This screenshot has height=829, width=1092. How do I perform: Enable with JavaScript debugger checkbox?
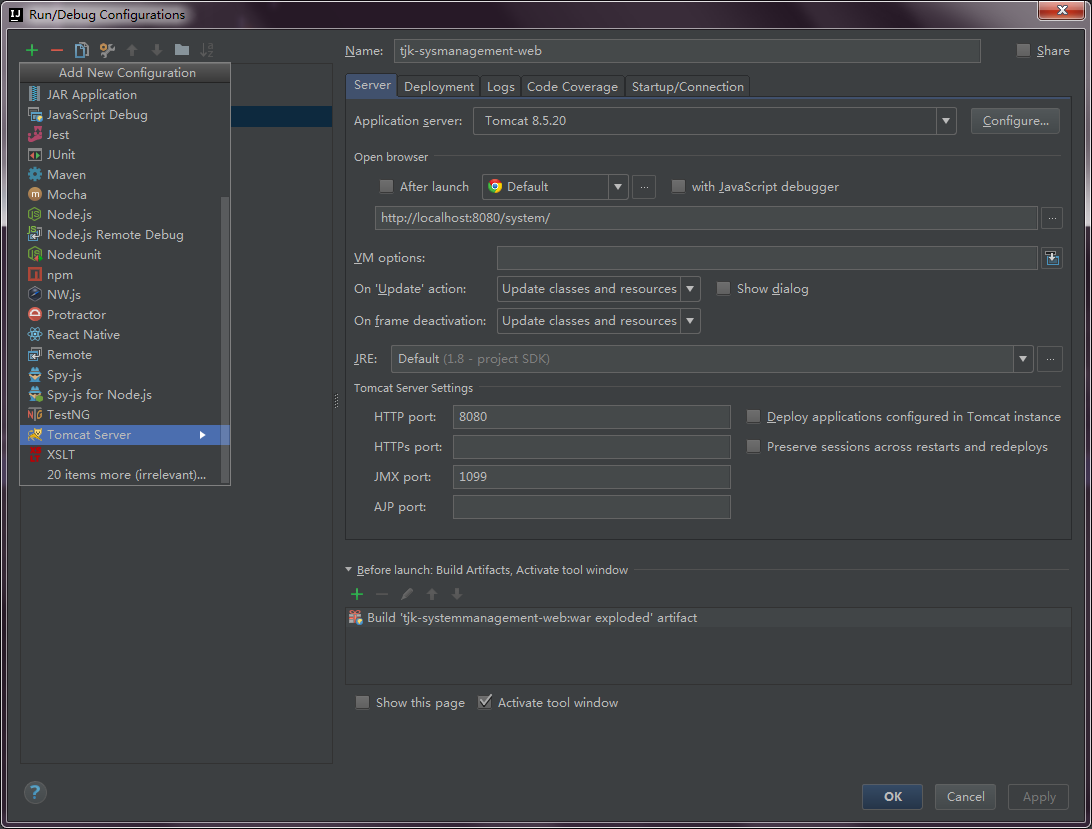click(x=678, y=186)
